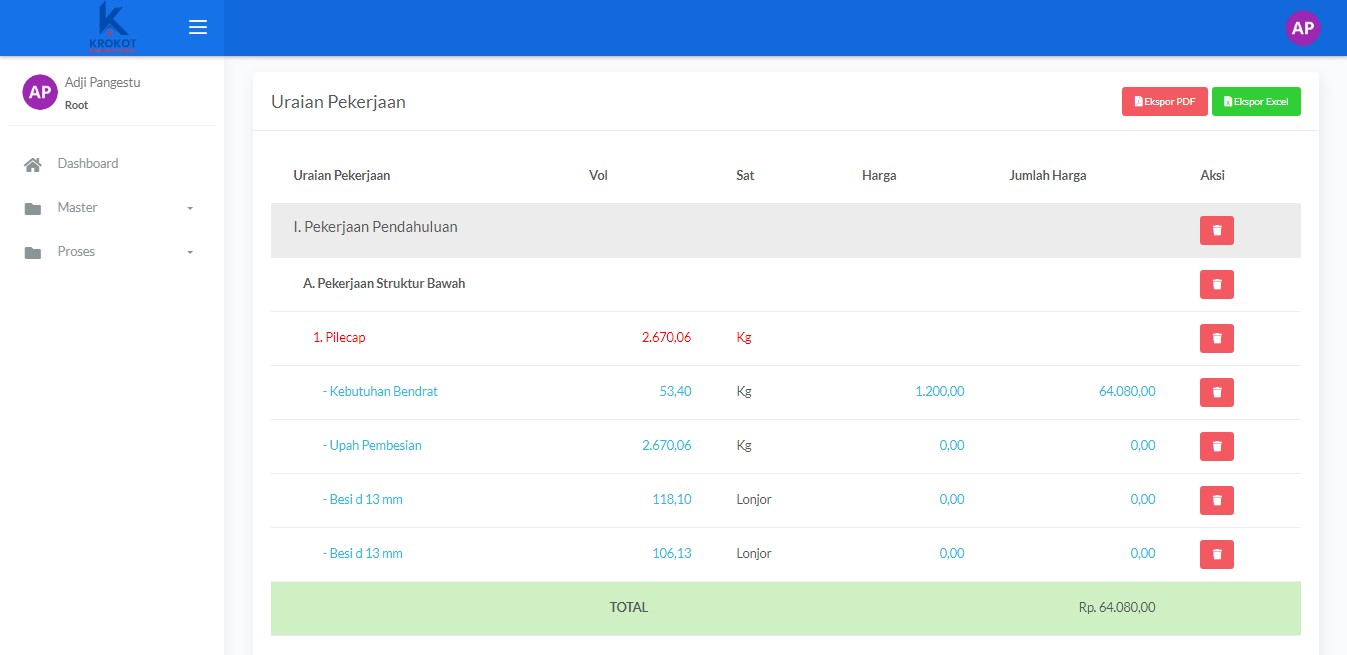Viewport: 1347px width, 655px height.
Task: Click the Adji Pangestu sidebar profile avatar
Action: click(40, 92)
